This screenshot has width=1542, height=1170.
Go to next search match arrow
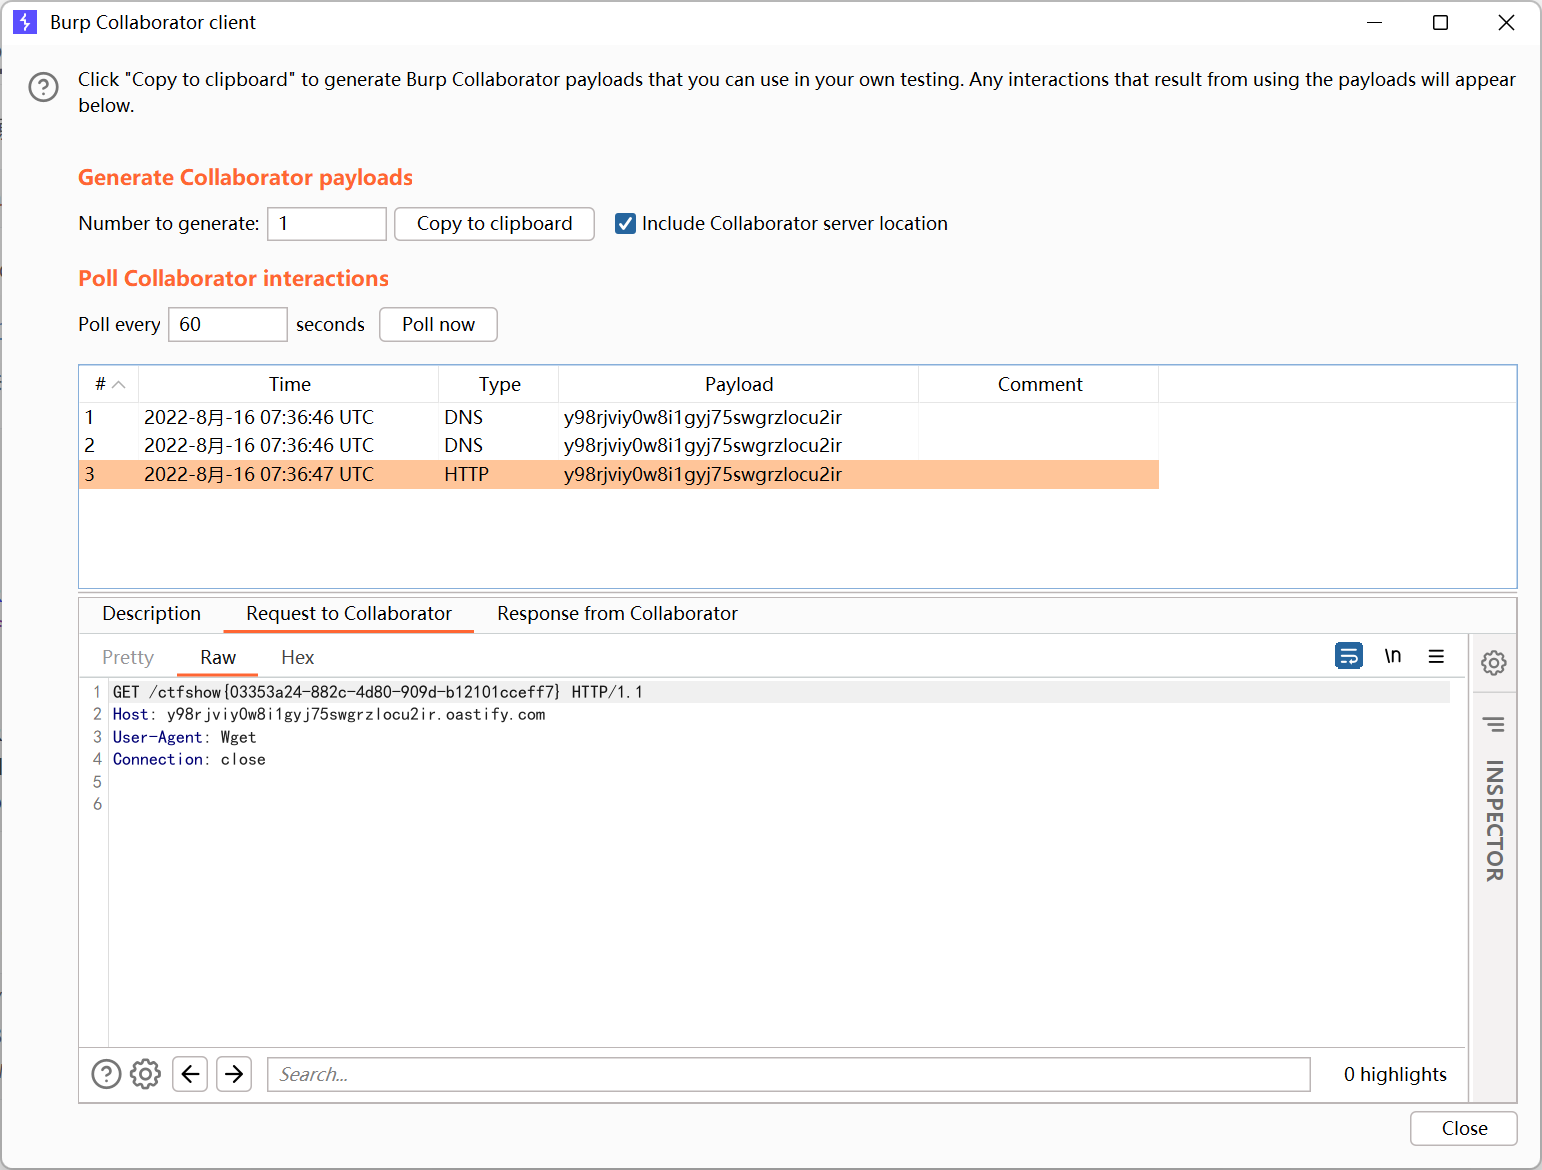(x=234, y=1074)
